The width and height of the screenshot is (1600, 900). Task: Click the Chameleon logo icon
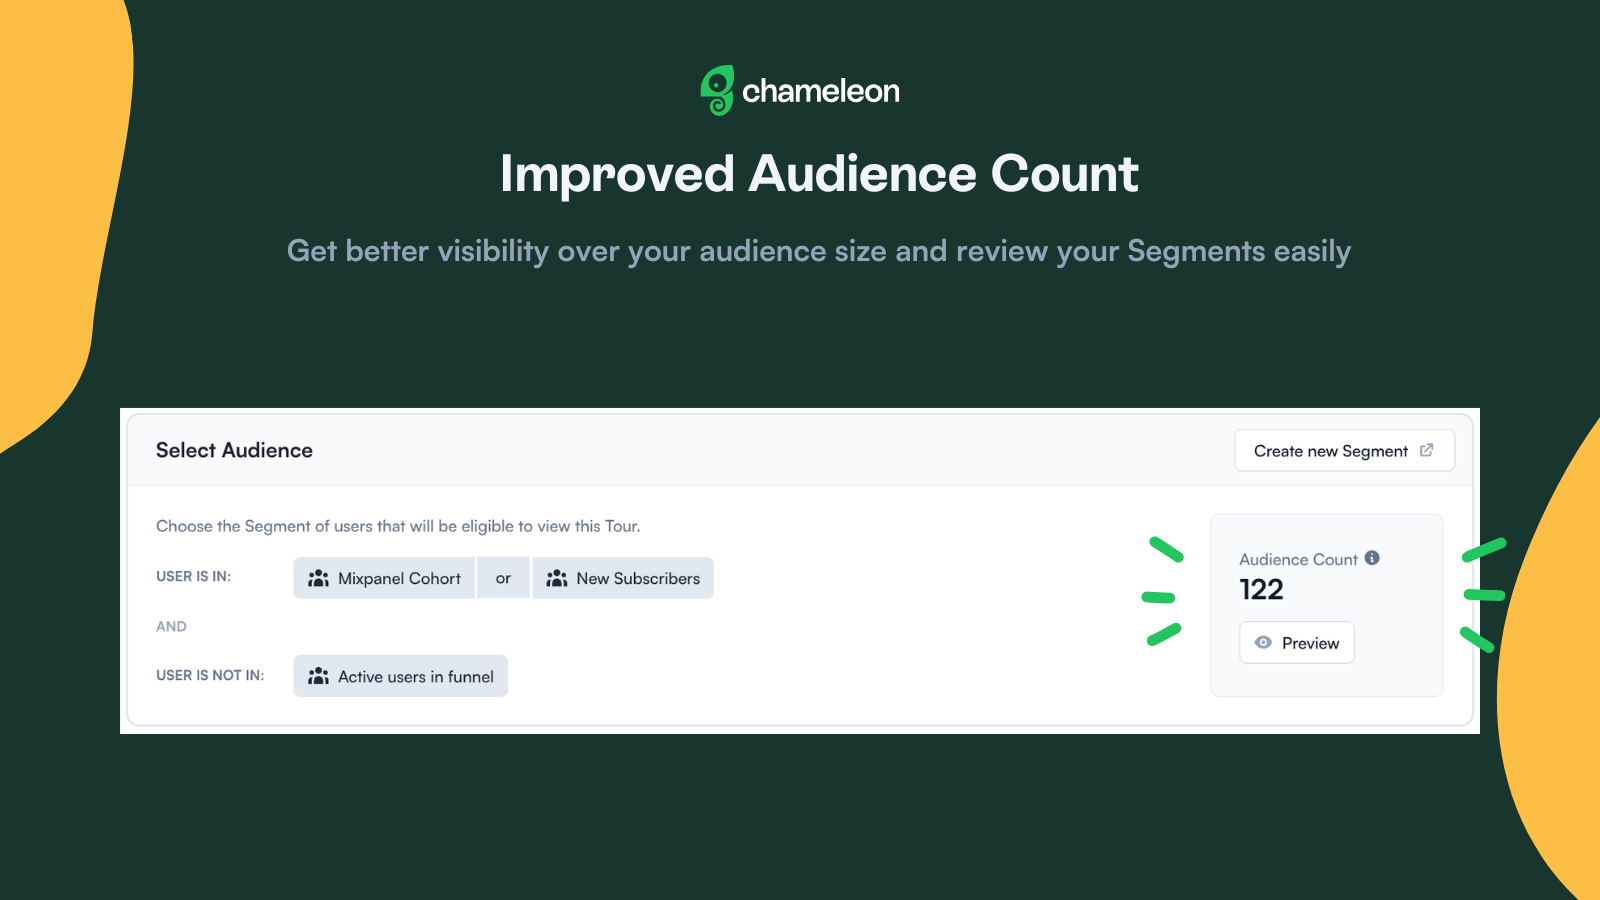click(717, 91)
